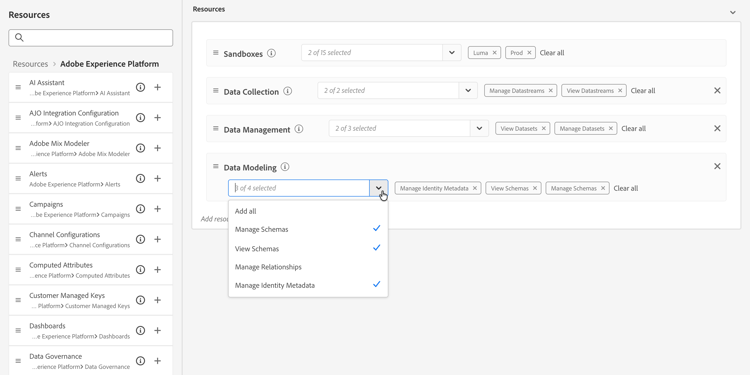
Task: Click info icon next to Data Collection
Action: 287,91
